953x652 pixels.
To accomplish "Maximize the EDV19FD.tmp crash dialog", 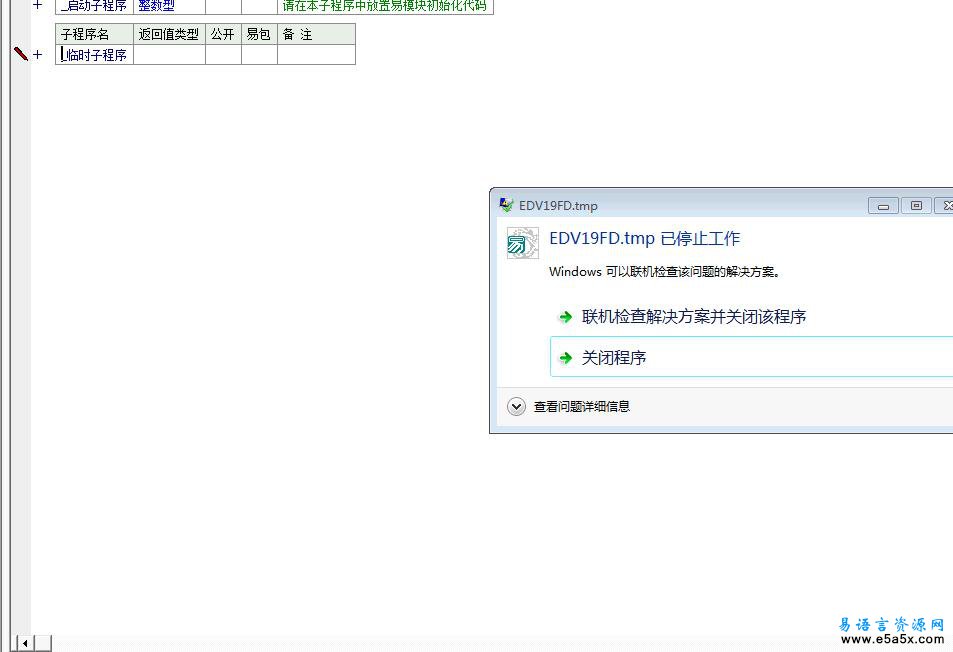I will [x=916, y=206].
